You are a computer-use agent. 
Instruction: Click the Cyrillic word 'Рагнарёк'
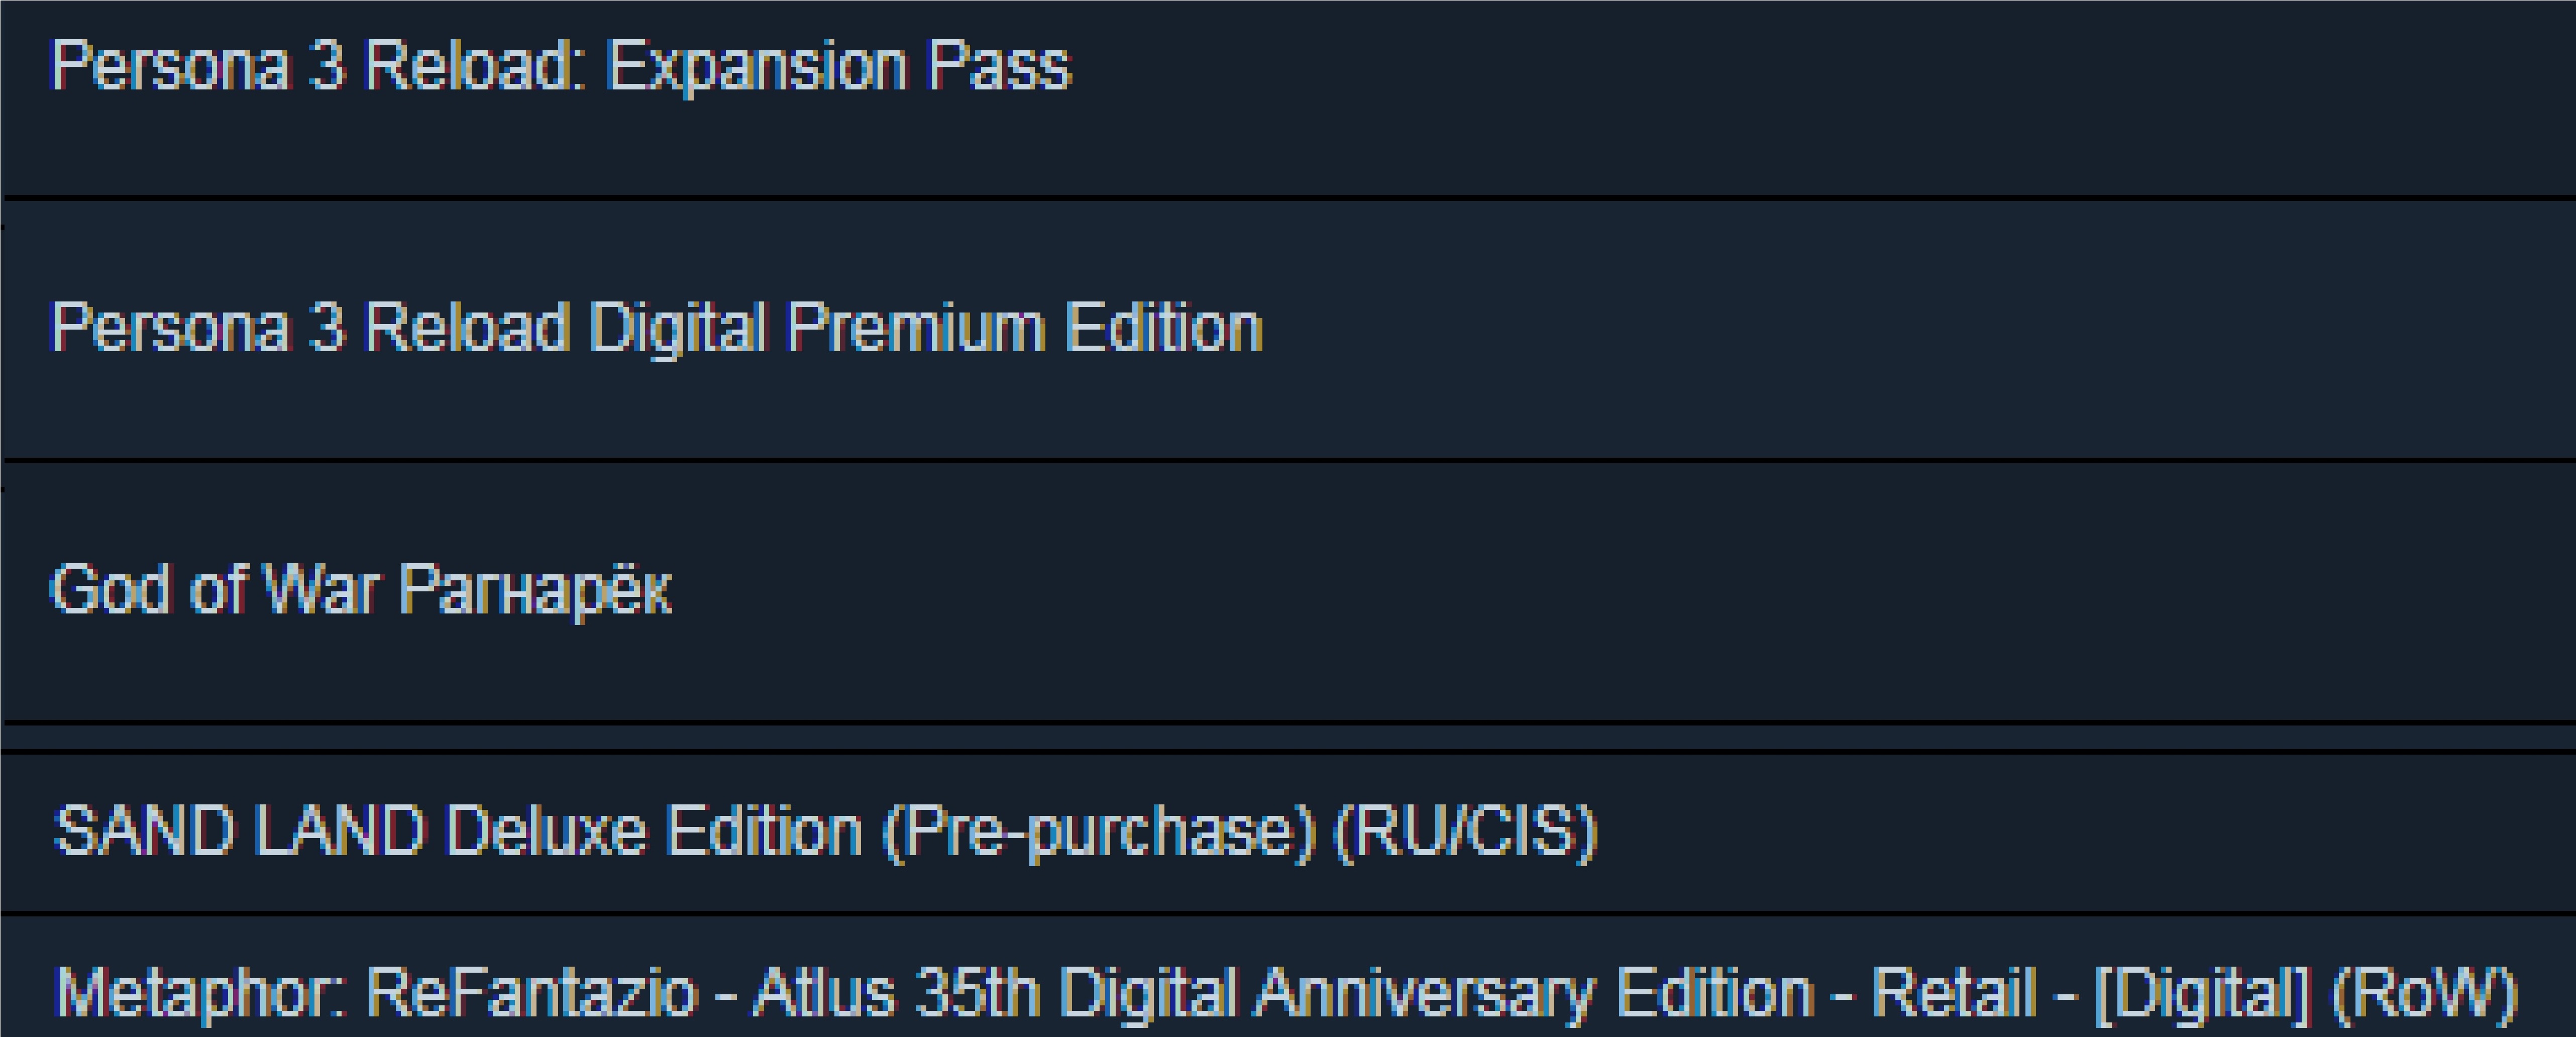tap(535, 590)
